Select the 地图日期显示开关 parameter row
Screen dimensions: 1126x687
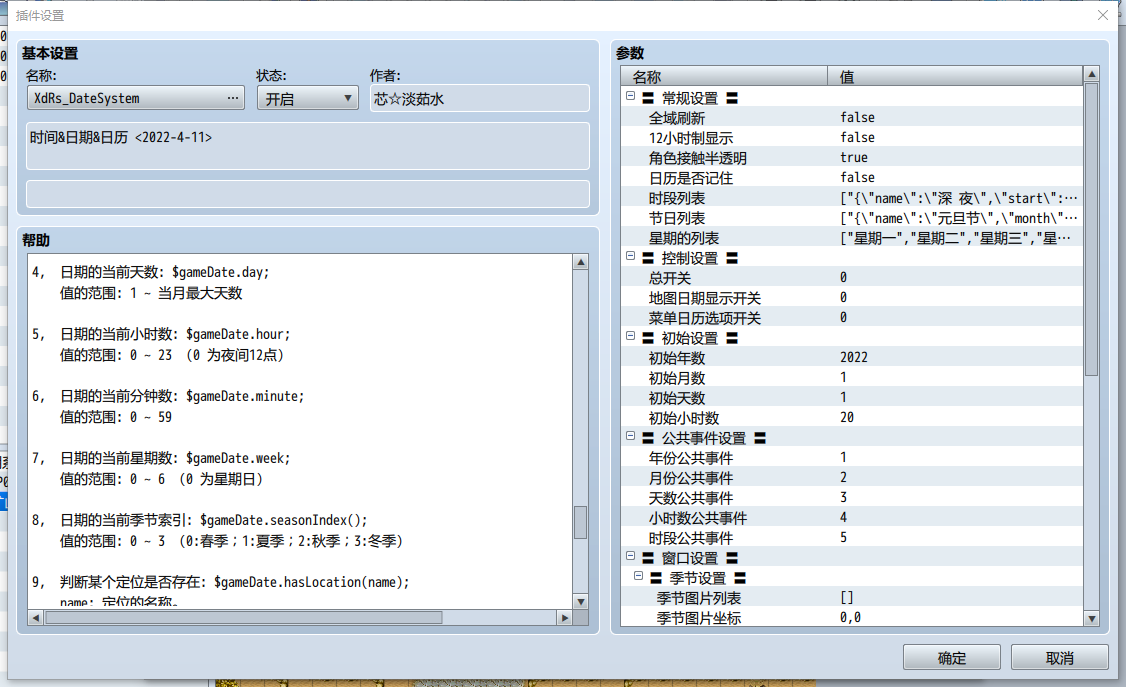tap(852, 298)
